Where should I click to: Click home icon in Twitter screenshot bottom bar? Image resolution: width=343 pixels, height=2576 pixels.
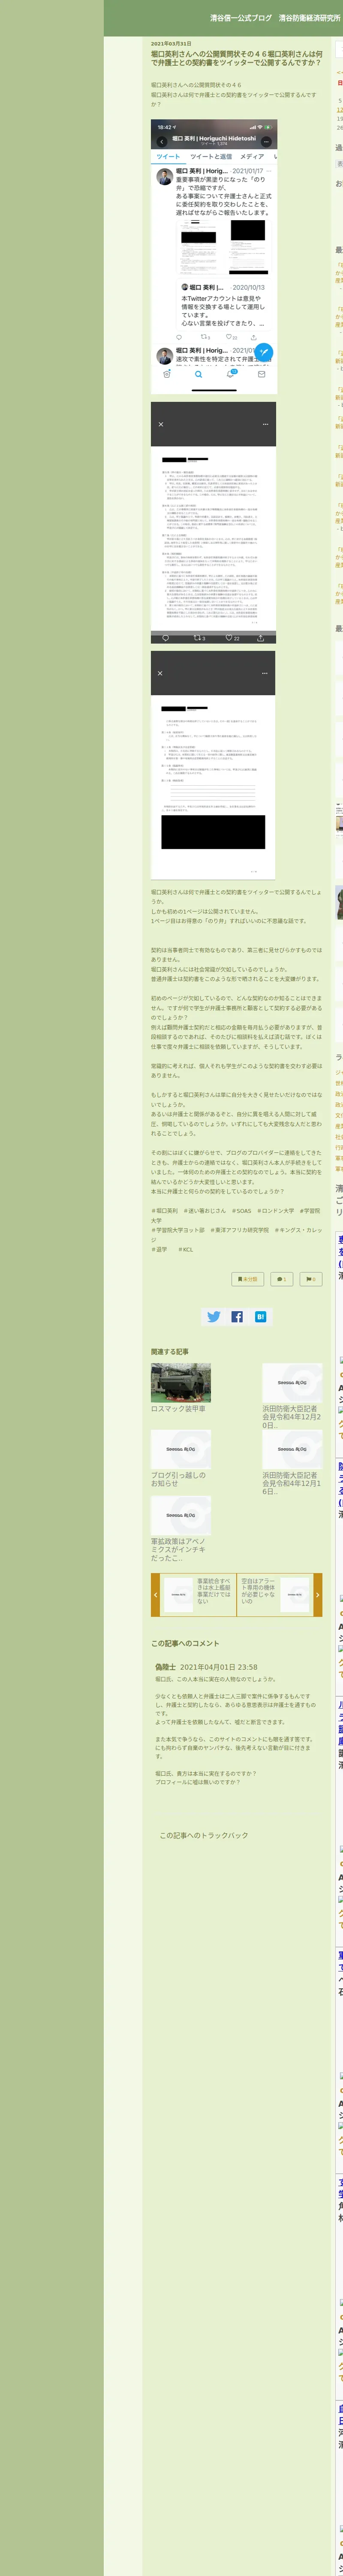pos(167,374)
